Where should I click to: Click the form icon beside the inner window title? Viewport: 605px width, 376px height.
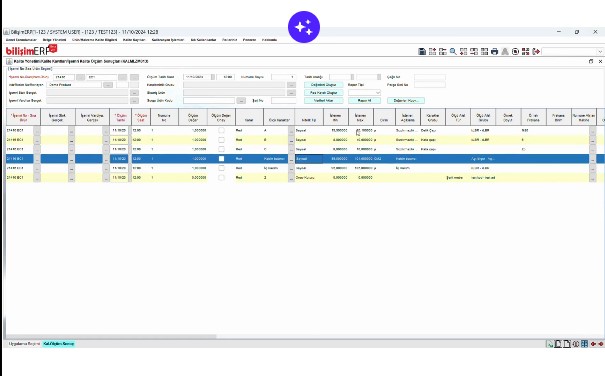point(9,61)
